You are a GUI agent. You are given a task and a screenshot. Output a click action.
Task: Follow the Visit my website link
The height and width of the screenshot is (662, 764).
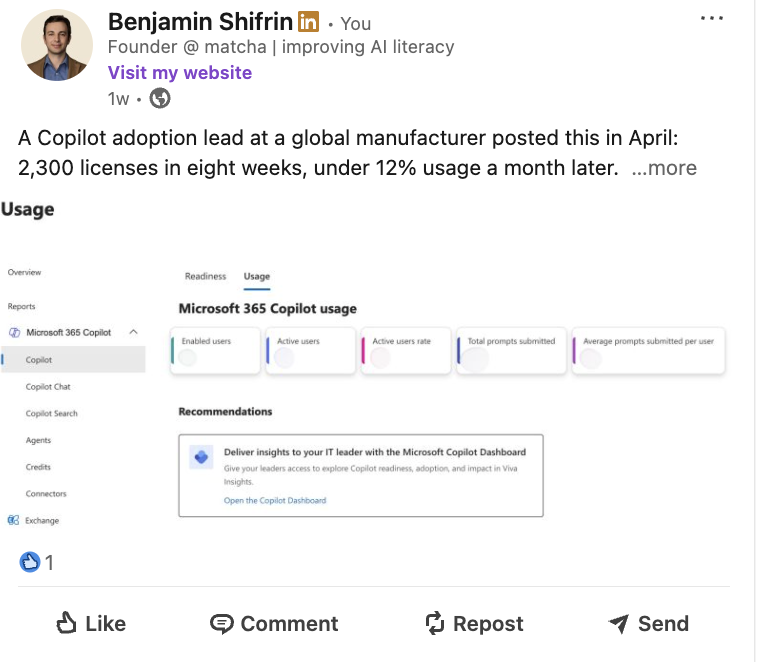coord(180,73)
